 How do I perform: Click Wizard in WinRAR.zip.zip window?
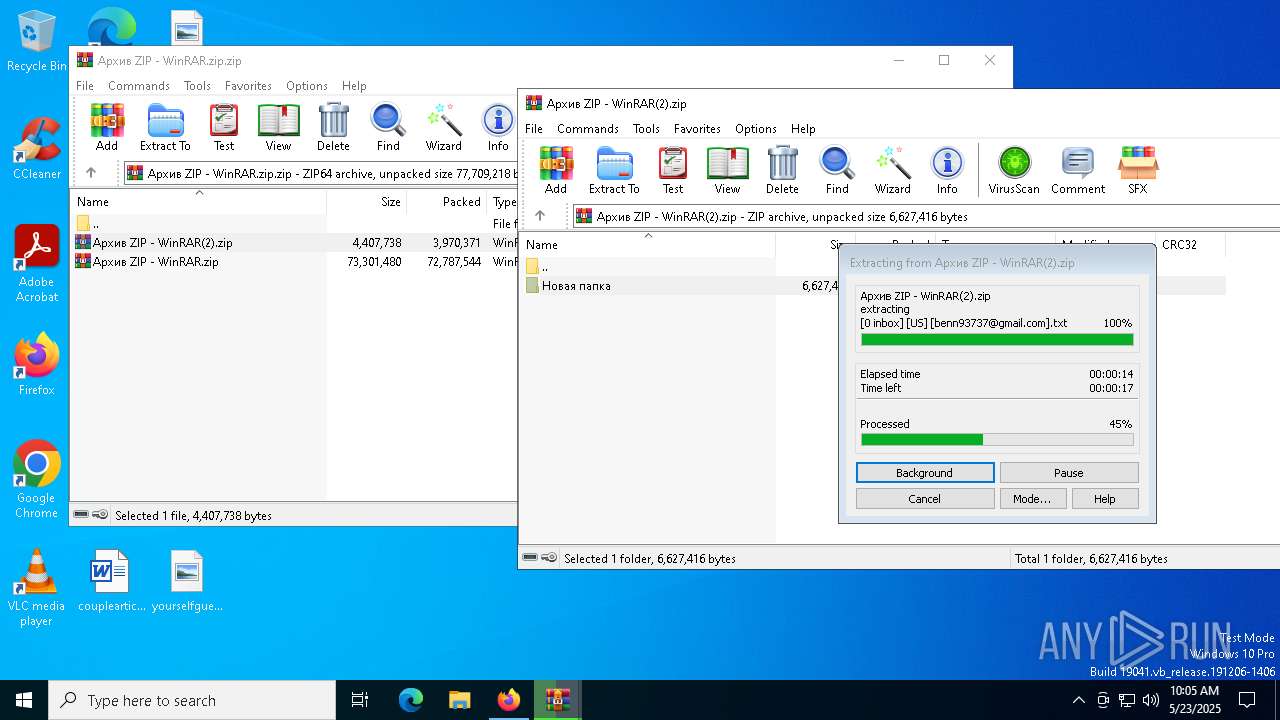pos(443,127)
